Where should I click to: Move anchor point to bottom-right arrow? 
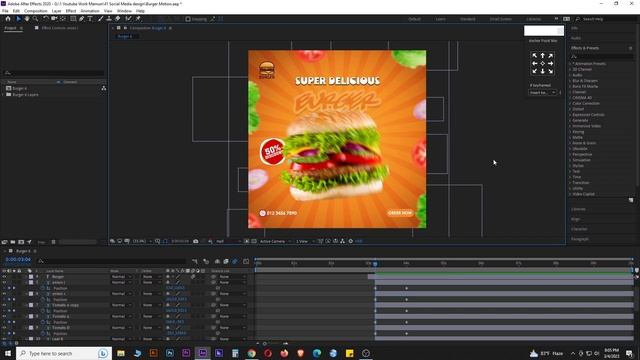pos(550,71)
